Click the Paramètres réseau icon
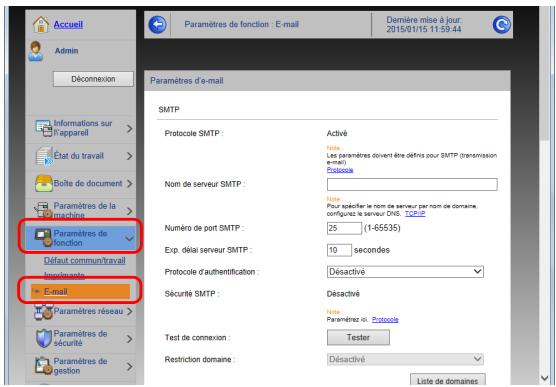 coord(43,311)
